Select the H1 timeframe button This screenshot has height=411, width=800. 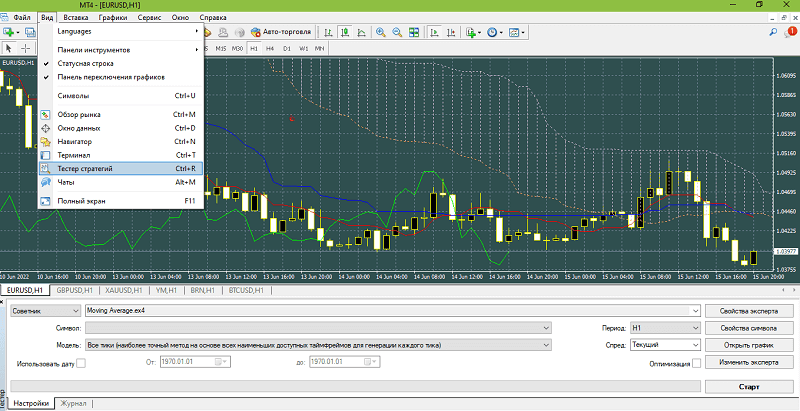point(254,48)
